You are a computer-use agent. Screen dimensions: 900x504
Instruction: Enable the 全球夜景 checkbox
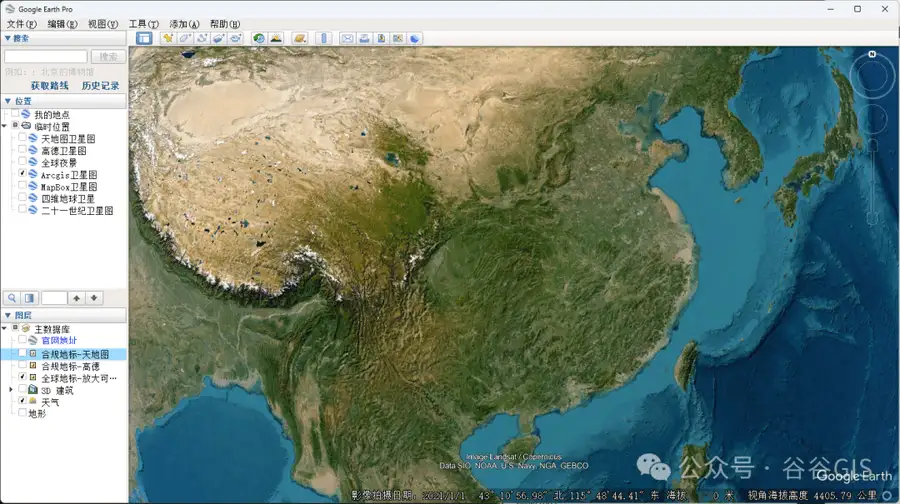[22, 162]
